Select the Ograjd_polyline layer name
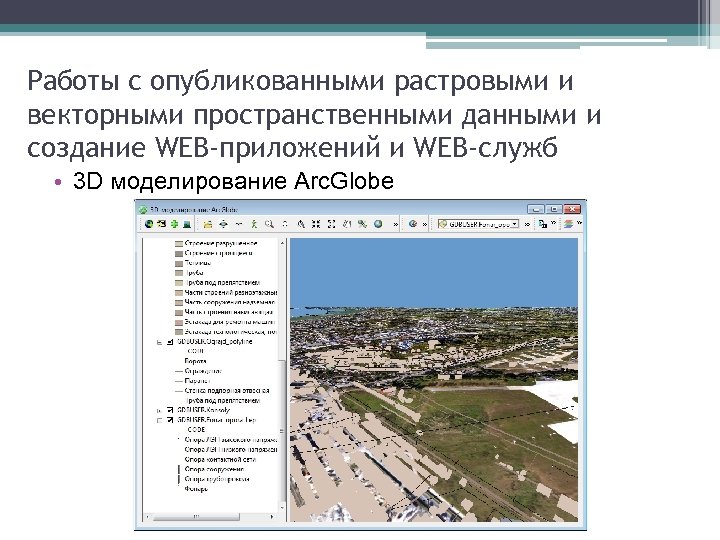 pyautogui.click(x=214, y=342)
